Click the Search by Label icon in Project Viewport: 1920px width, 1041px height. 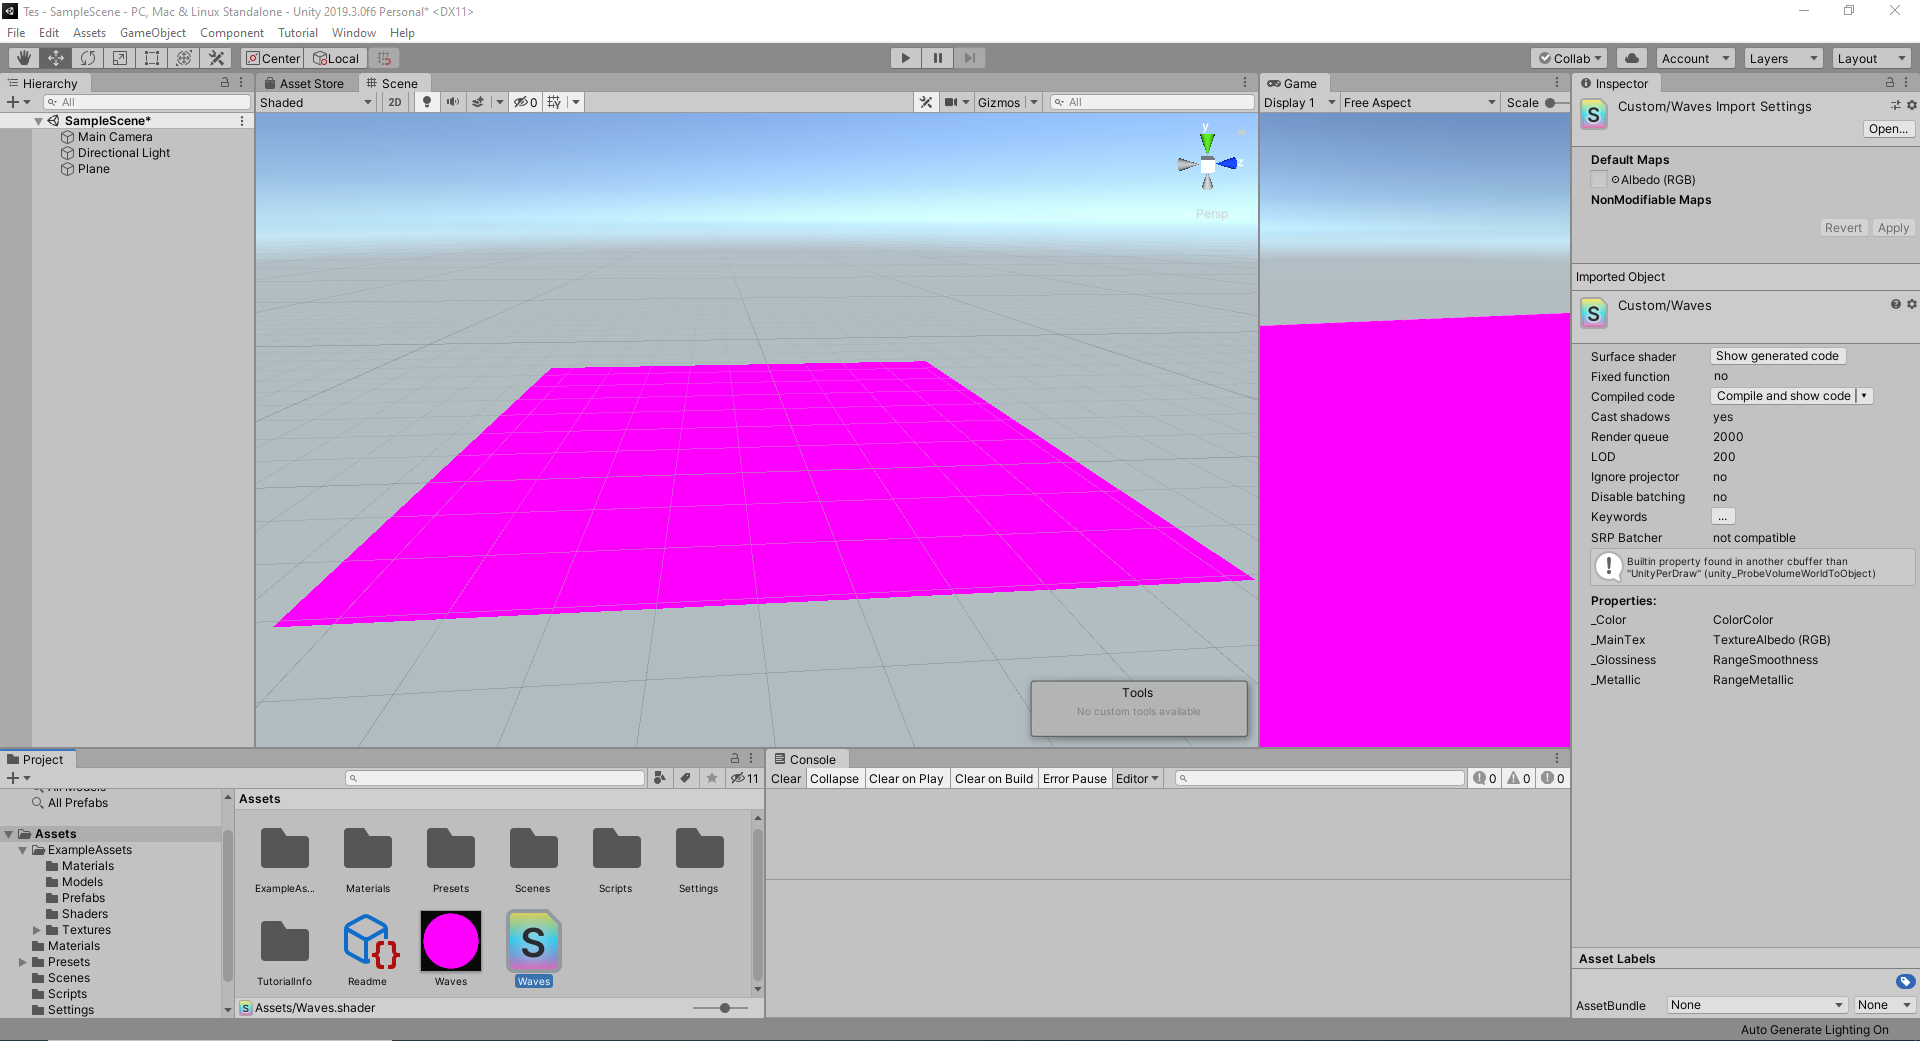pyautogui.click(x=685, y=778)
